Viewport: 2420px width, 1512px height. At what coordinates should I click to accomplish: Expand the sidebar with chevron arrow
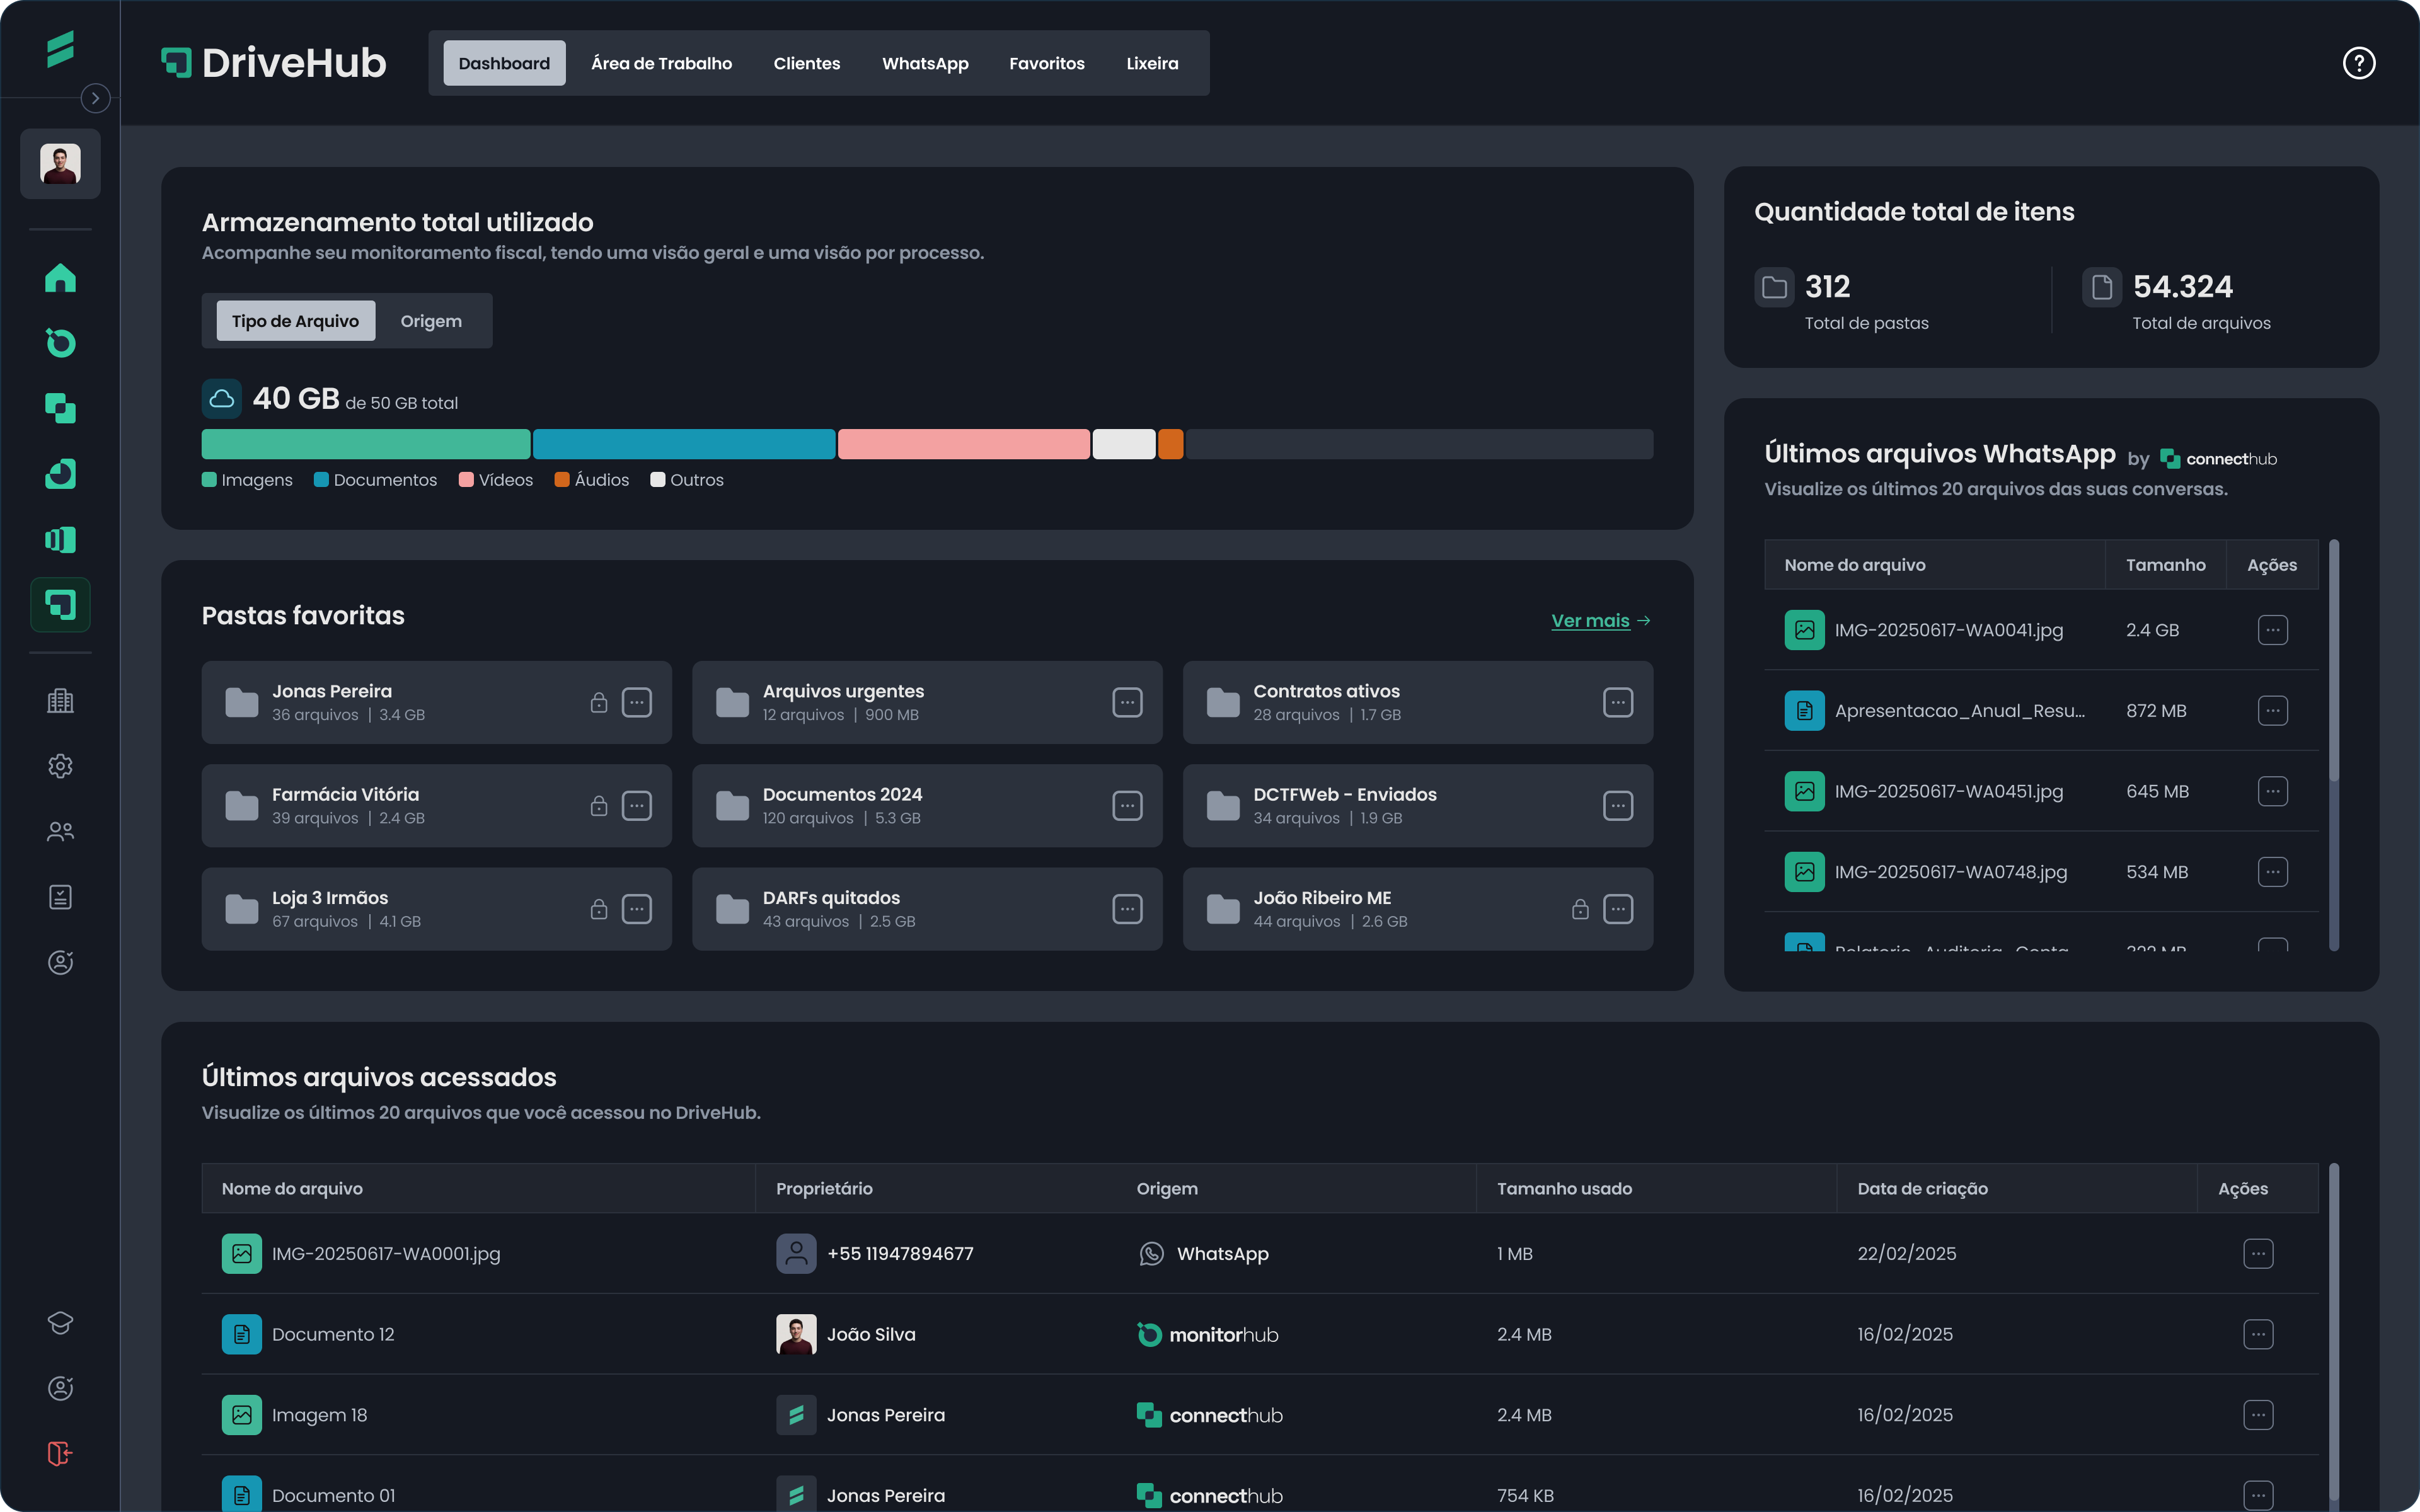[95, 98]
